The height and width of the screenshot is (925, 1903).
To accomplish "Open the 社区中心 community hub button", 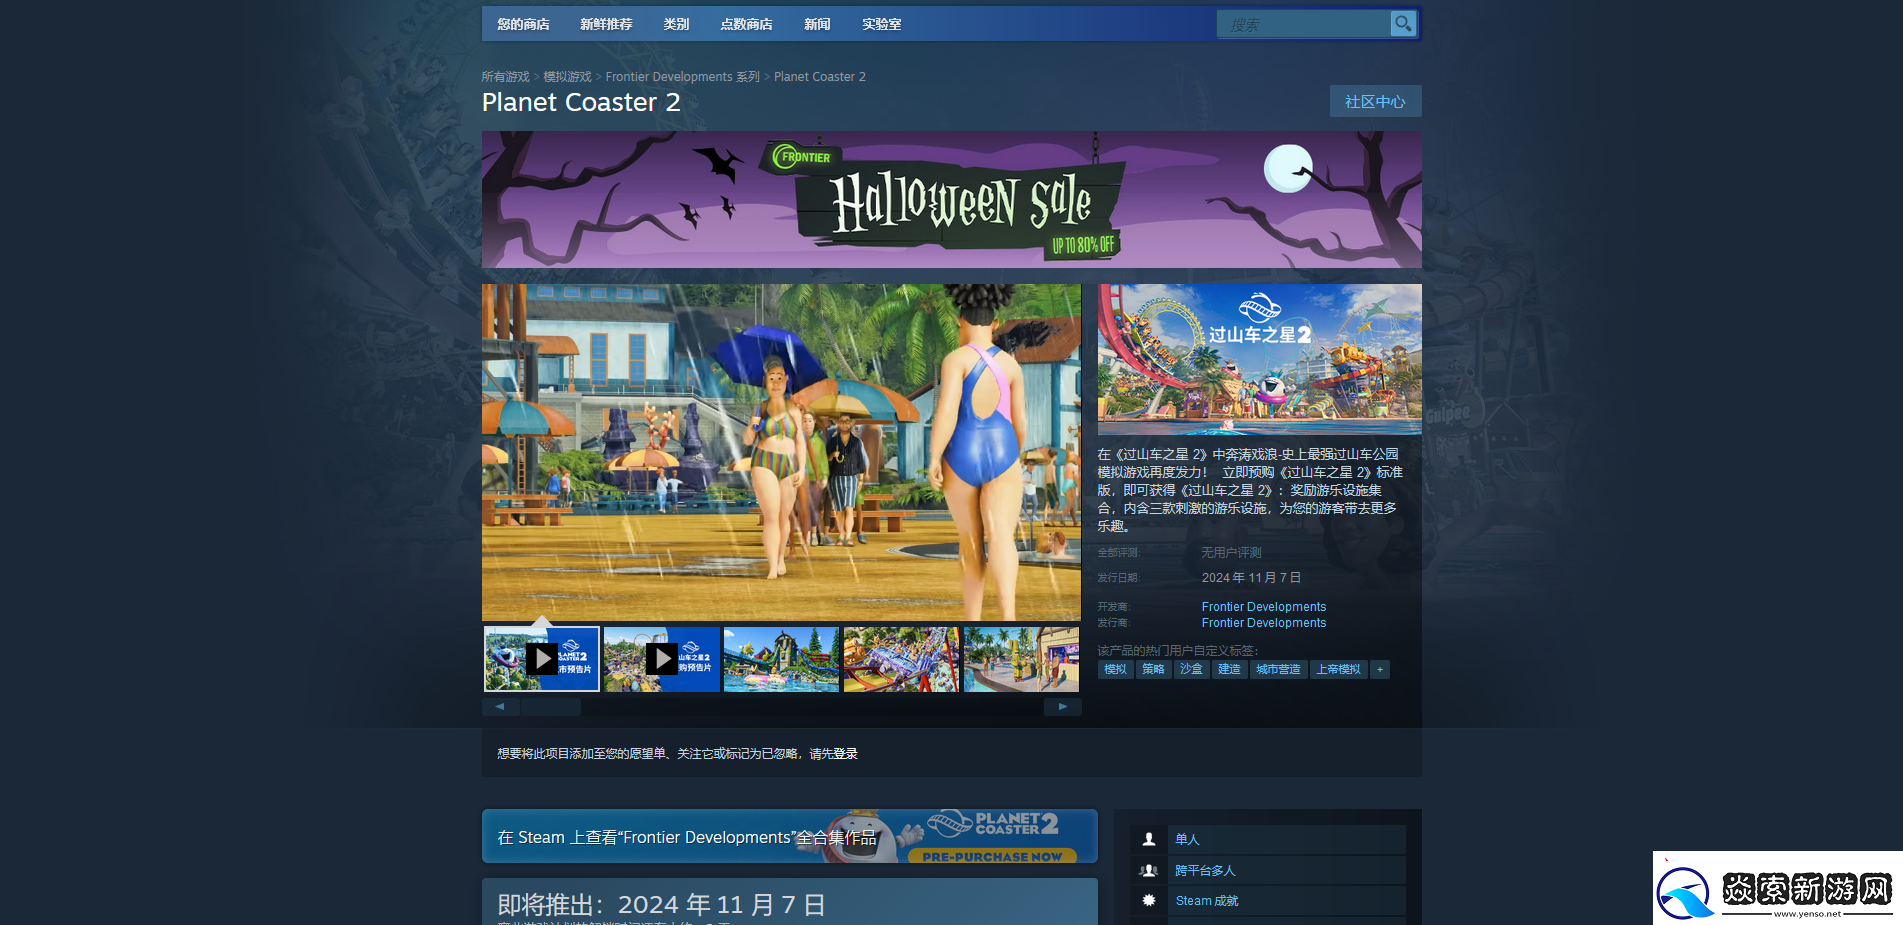I will coord(1375,102).
